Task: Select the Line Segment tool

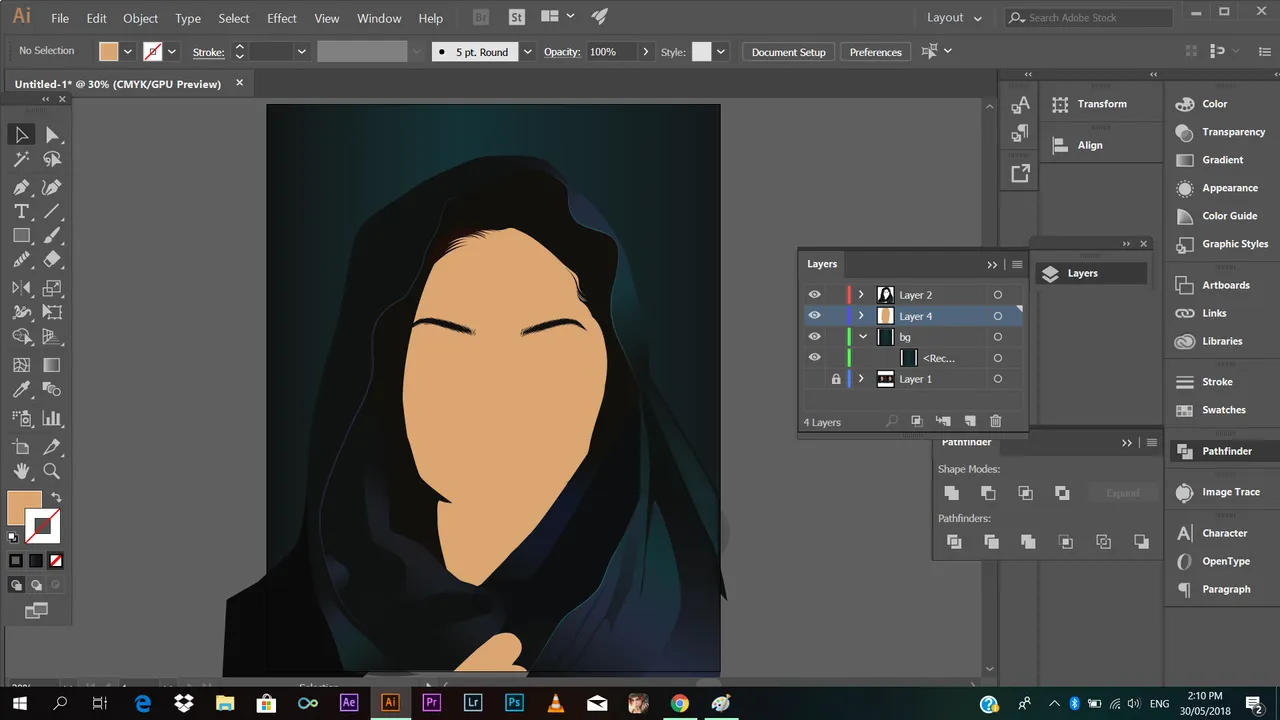Action: point(52,212)
